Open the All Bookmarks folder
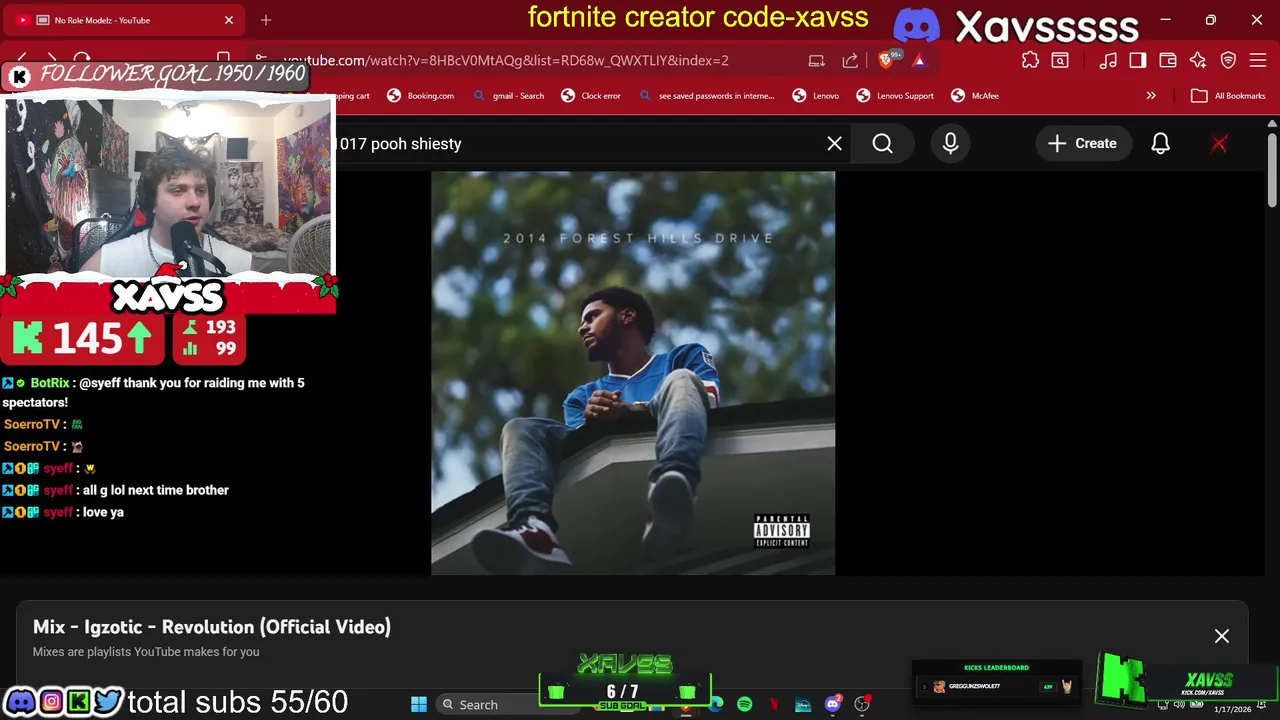This screenshot has width=1280, height=720. pos(1228,96)
